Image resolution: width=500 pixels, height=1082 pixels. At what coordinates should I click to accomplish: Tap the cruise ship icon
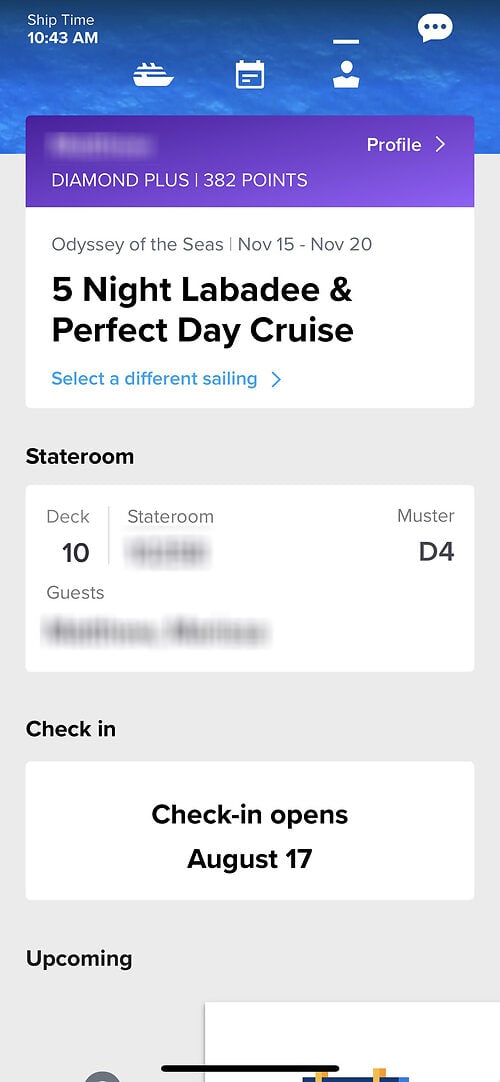pos(153,75)
